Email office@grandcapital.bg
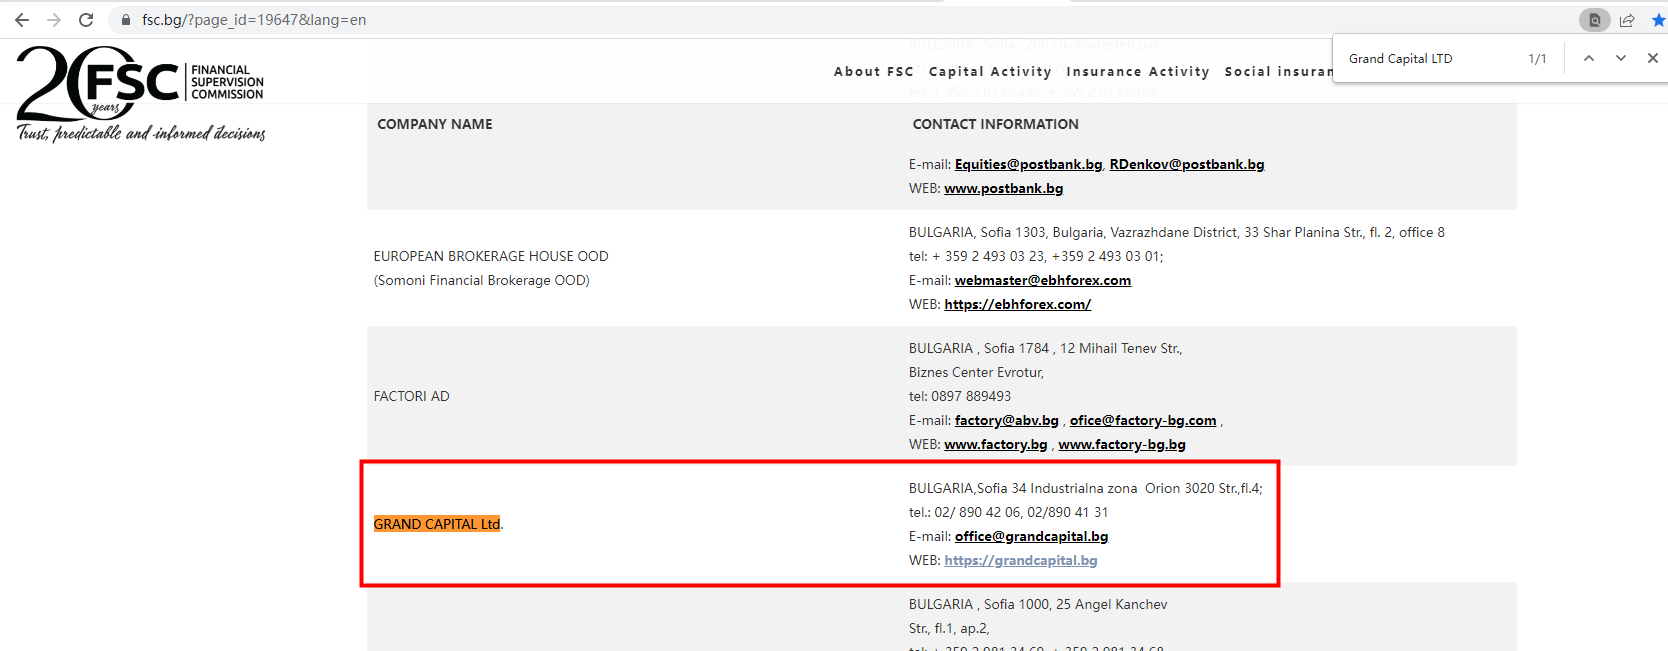Screen dimensions: 1668x651 point(1032,536)
